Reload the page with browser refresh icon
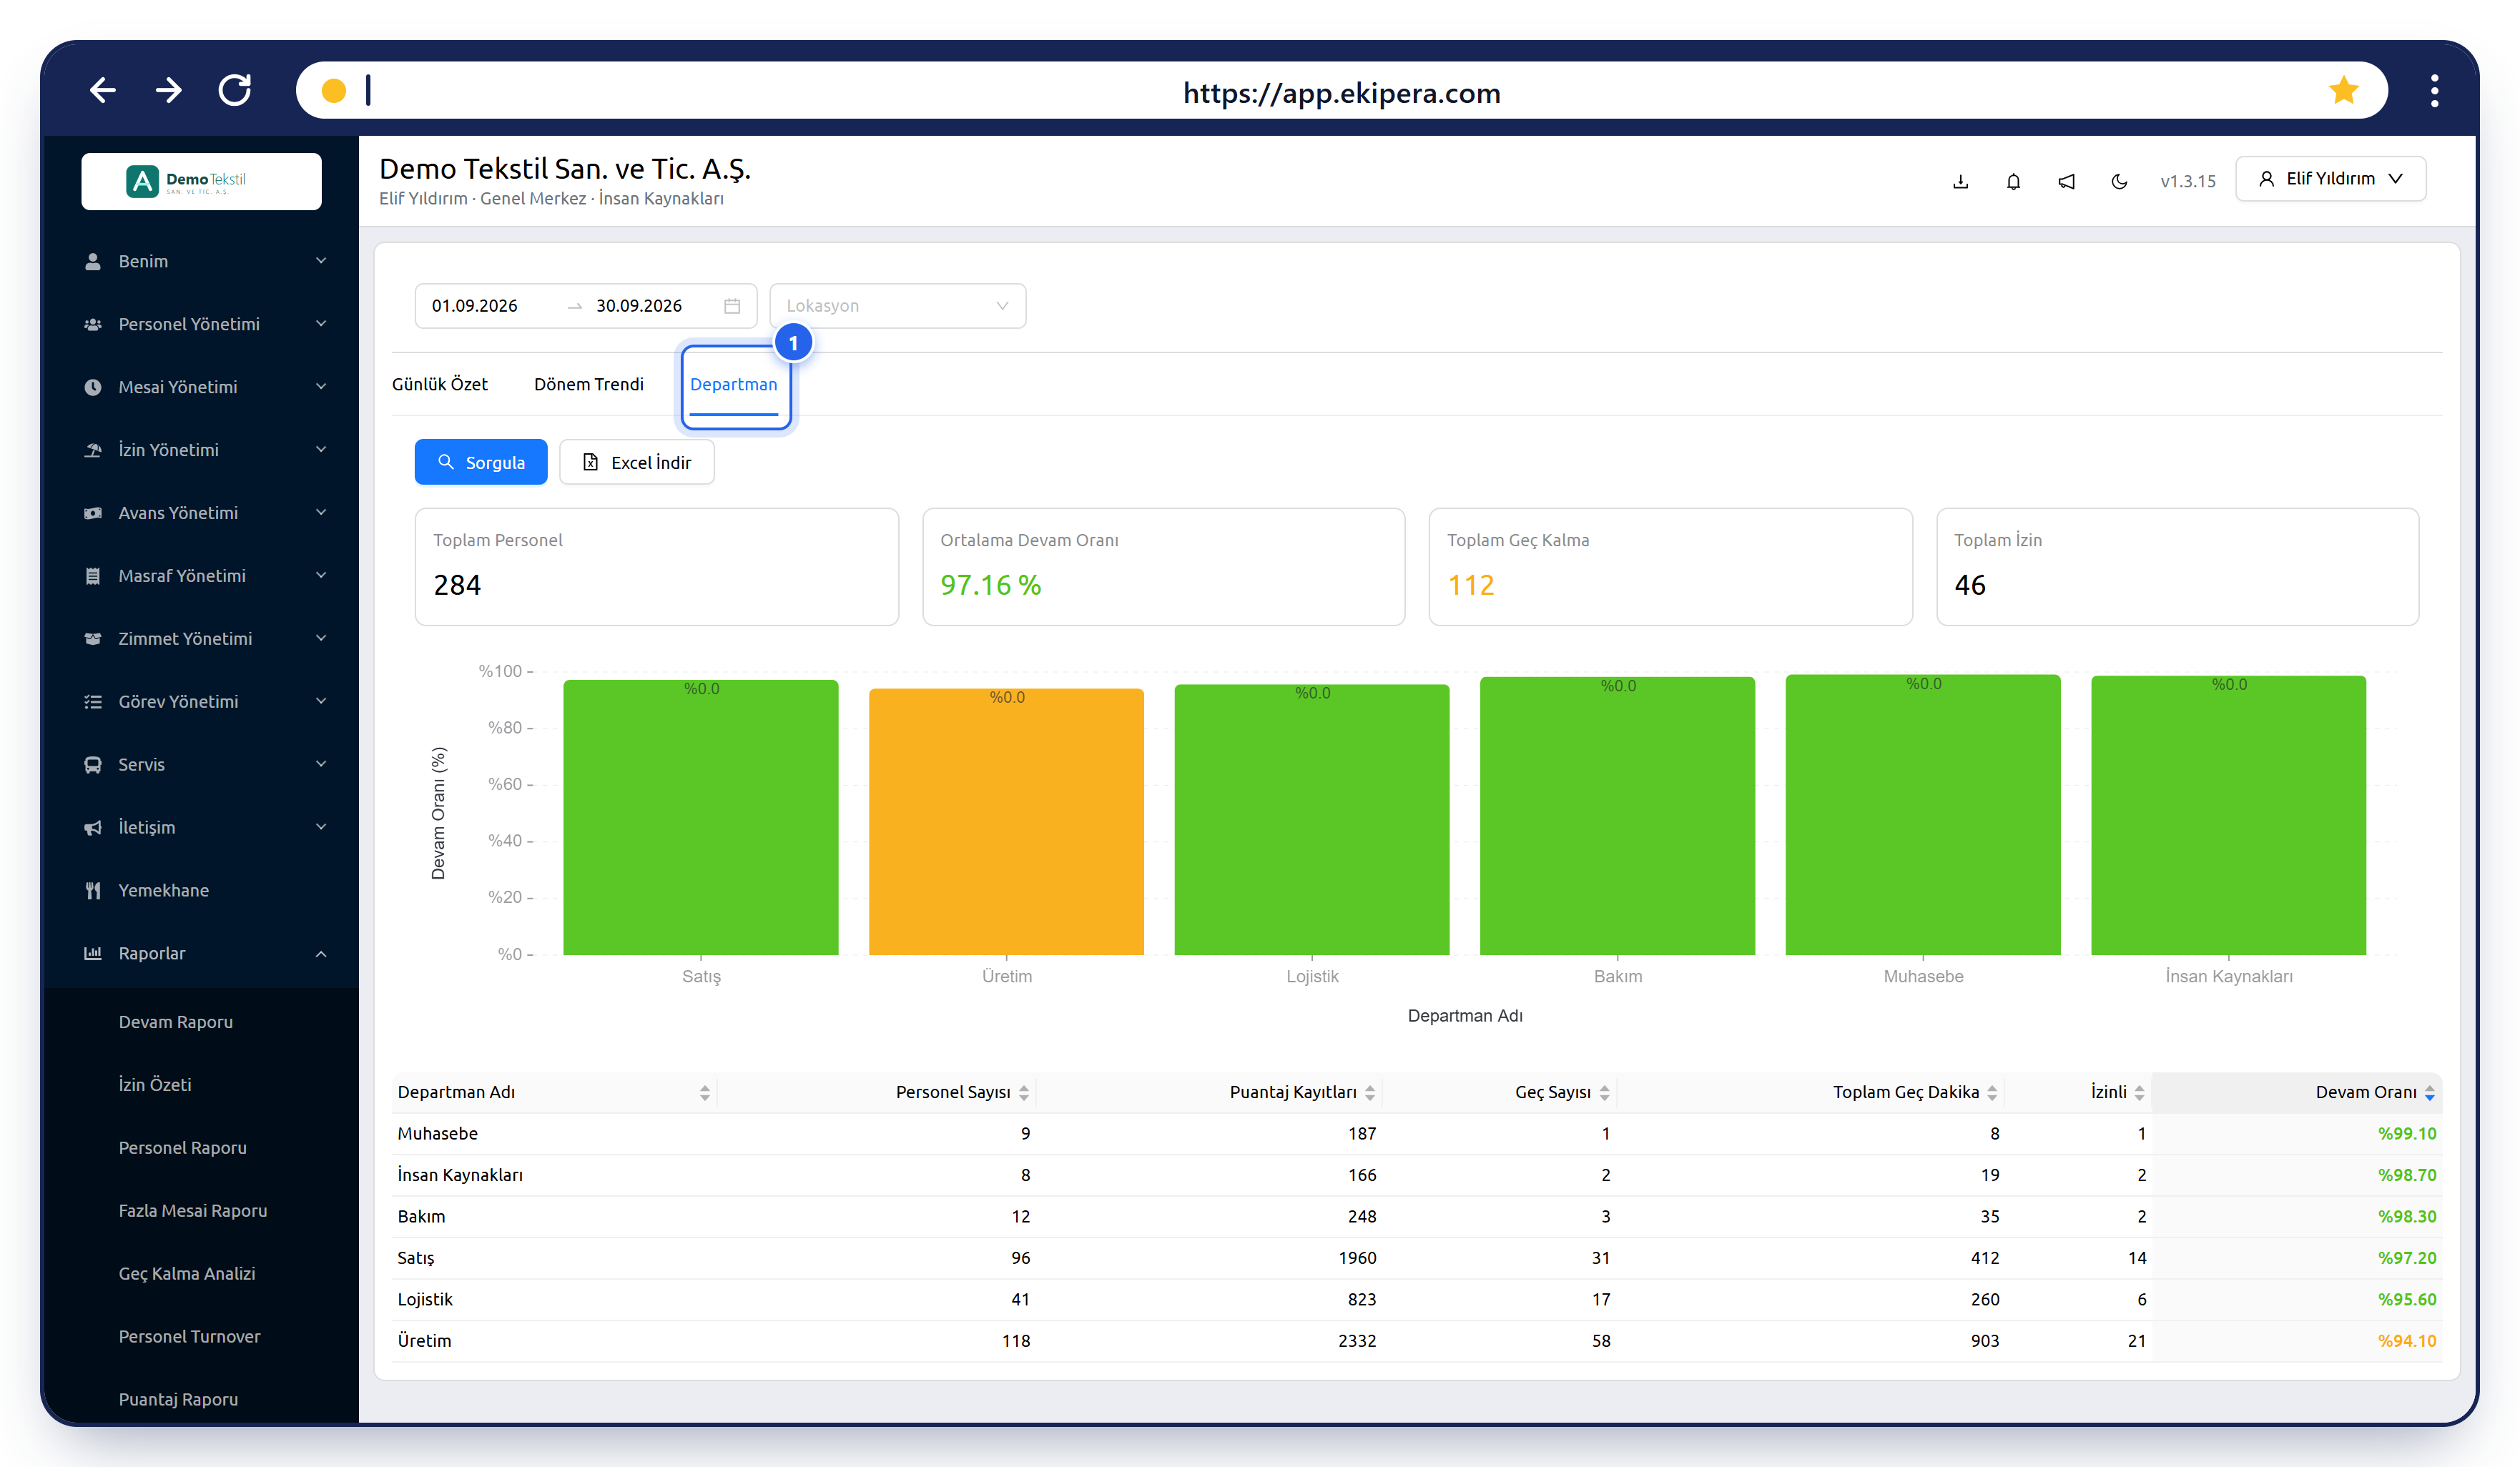The image size is (2520, 1467). click(x=235, y=90)
